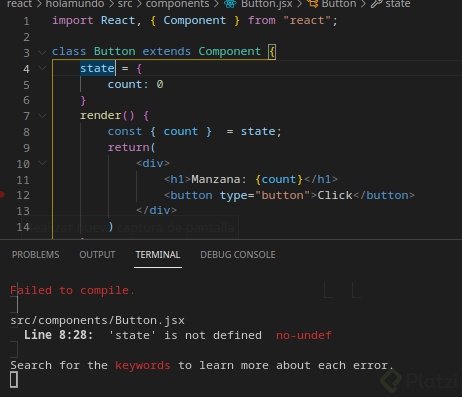Viewport: 462px width, 397px height.
Task: Click the 'Line 8:28:' error location
Action: [58, 335]
